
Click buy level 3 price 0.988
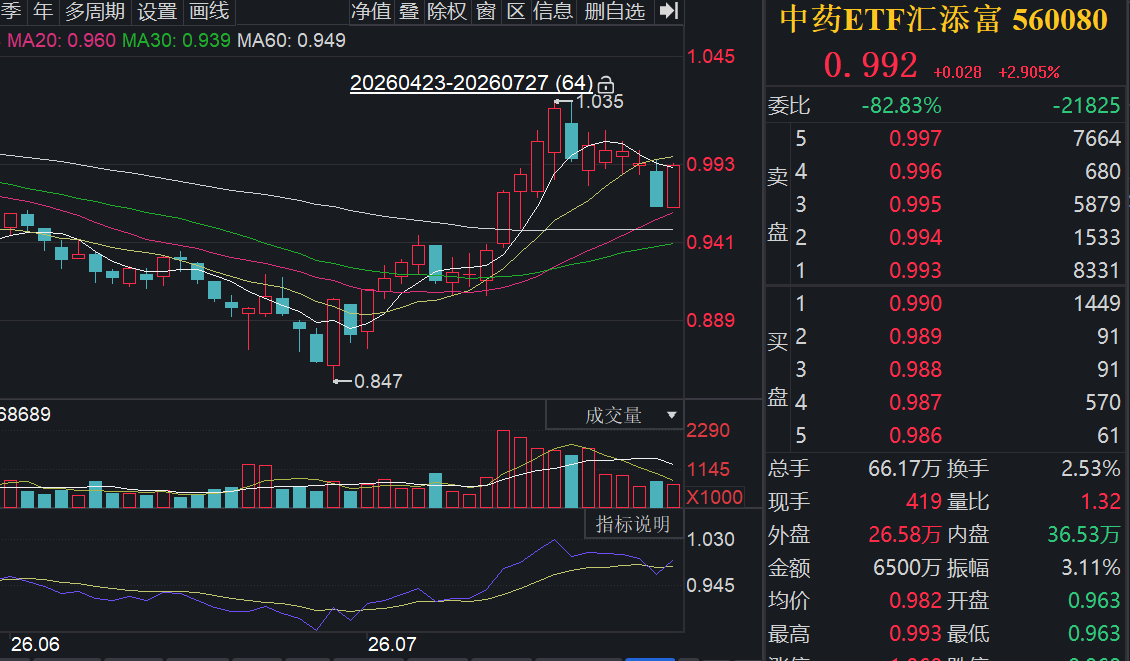click(x=915, y=369)
